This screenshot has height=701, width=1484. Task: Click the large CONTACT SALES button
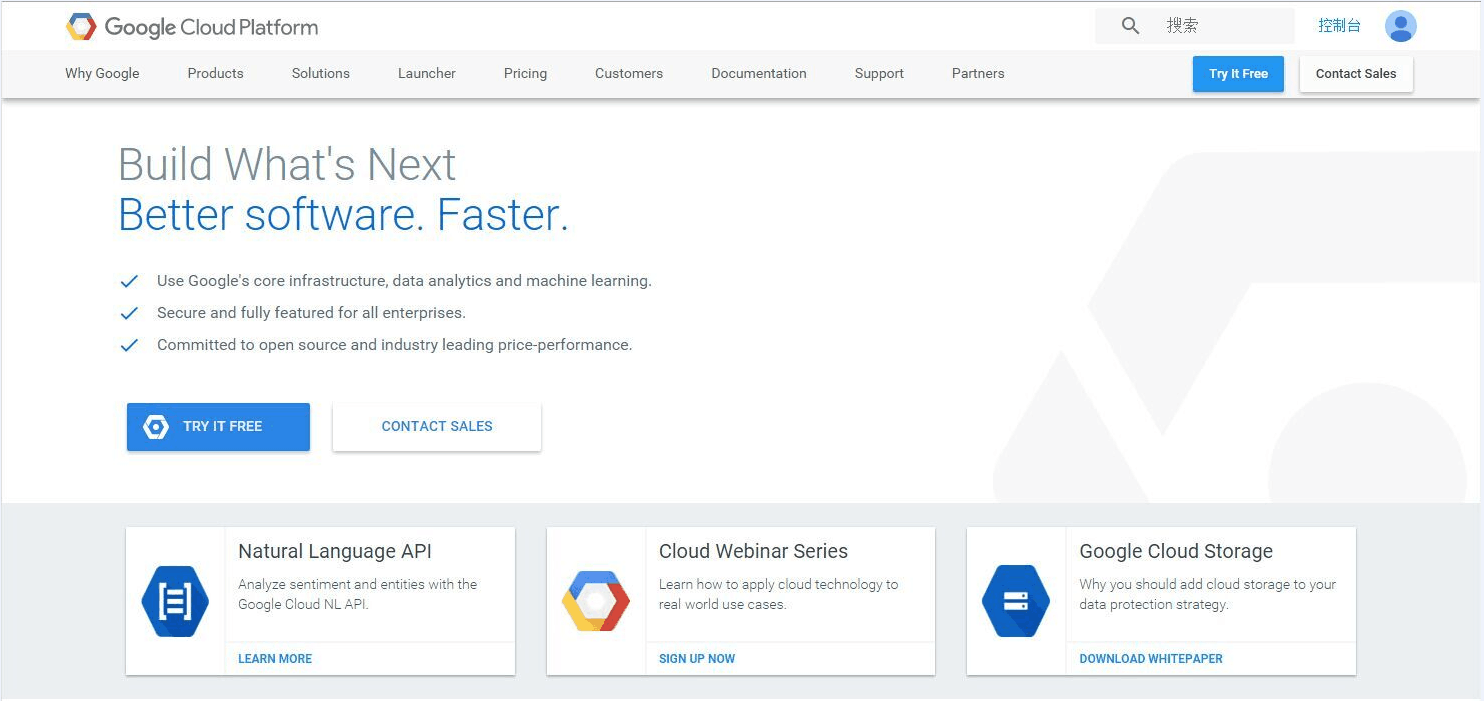click(437, 427)
